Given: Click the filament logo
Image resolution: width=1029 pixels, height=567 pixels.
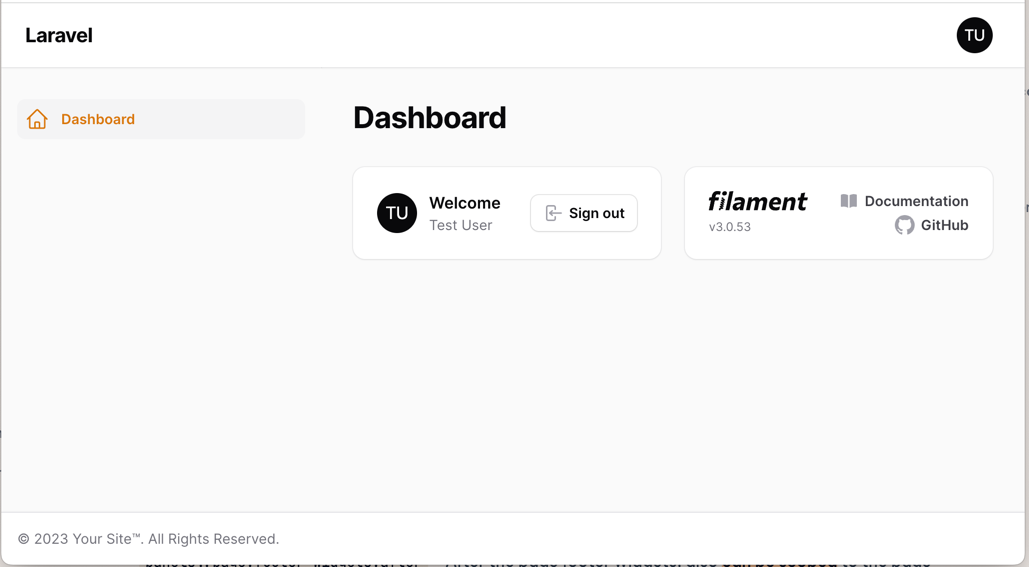Looking at the screenshot, I should pyautogui.click(x=757, y=201).
